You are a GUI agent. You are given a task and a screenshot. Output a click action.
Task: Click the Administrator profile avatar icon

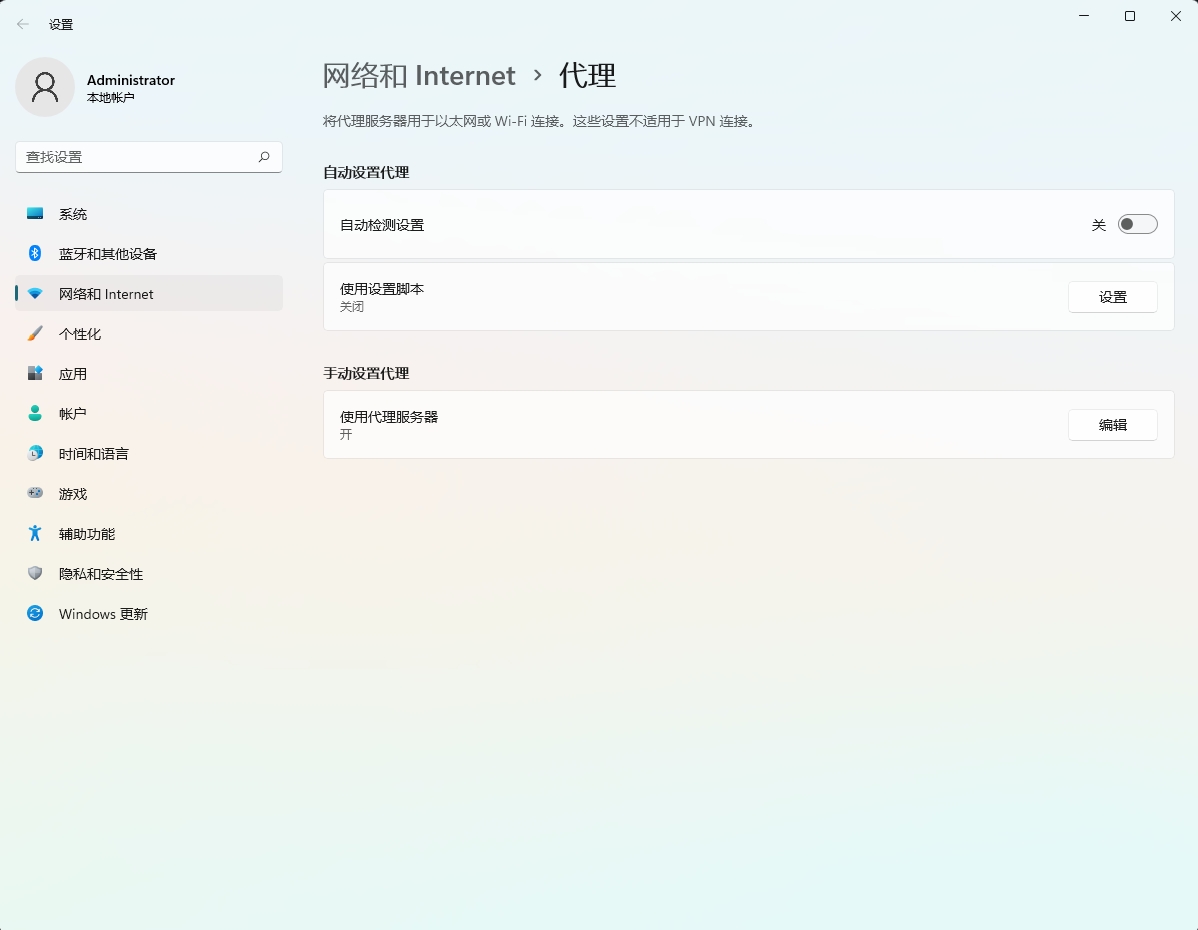pos(45,87)
